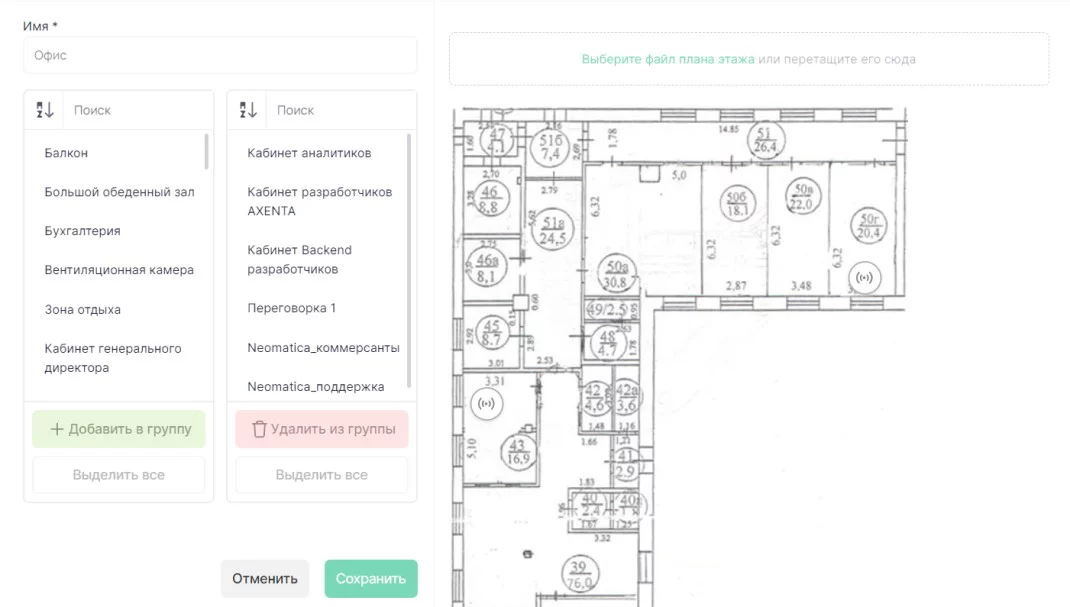Click Удалить из группы button

[x=322, y=429]
